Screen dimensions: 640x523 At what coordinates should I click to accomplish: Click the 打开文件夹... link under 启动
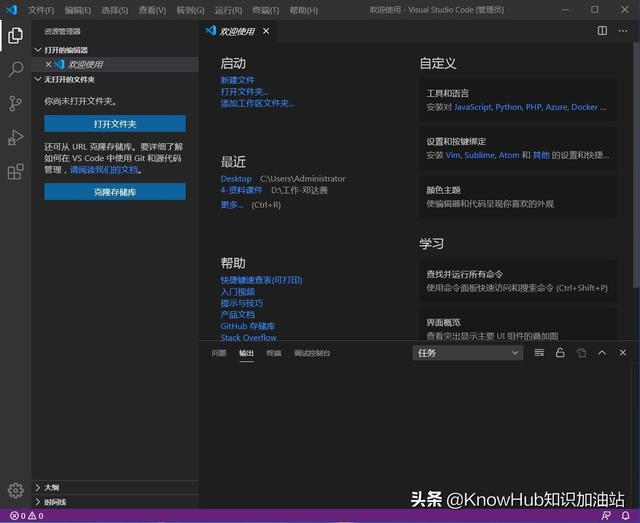244,91
